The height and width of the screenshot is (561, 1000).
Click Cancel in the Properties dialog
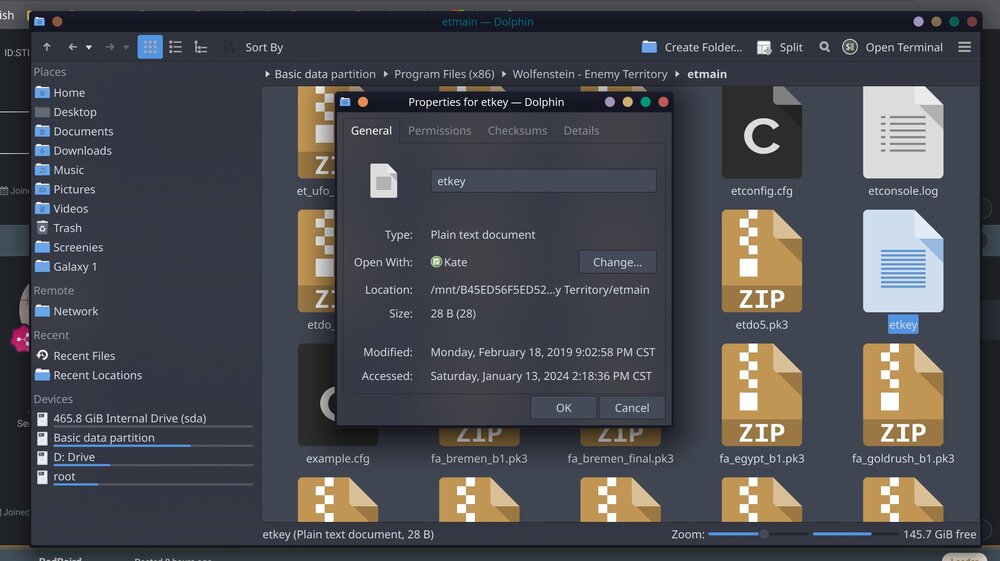[x=631, y=407]
